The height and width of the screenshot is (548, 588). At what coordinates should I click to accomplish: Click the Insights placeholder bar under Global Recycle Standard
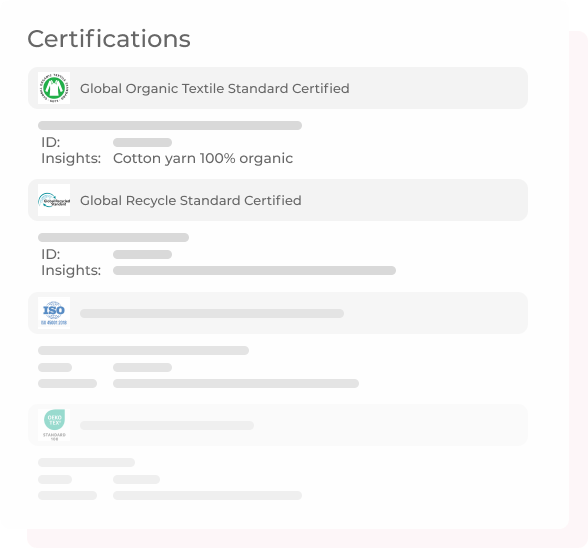pos(254,270)
